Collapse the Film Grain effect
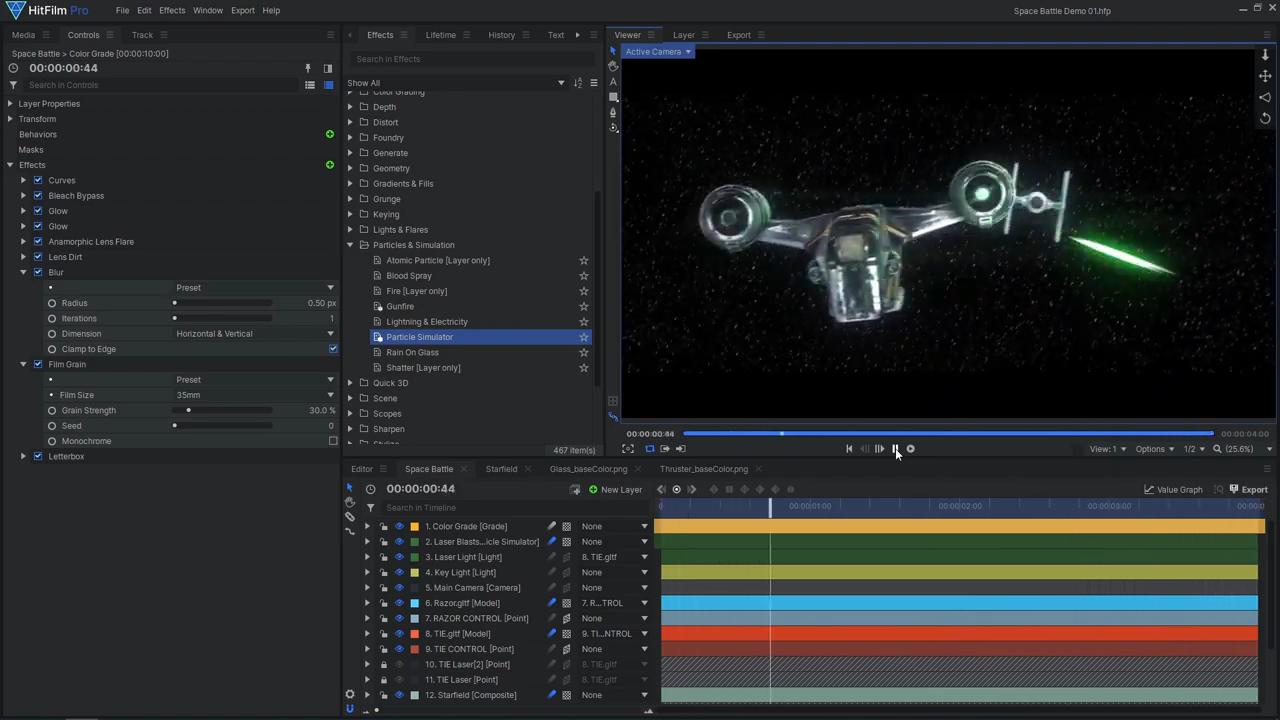Screen dimensions: 1280x720 pos(24,364)
